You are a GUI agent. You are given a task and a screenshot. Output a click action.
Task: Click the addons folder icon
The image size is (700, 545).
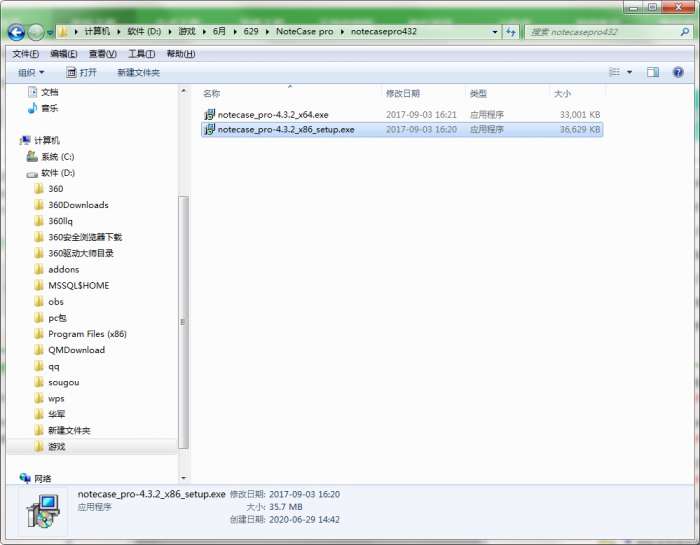(x=39, y=269)
